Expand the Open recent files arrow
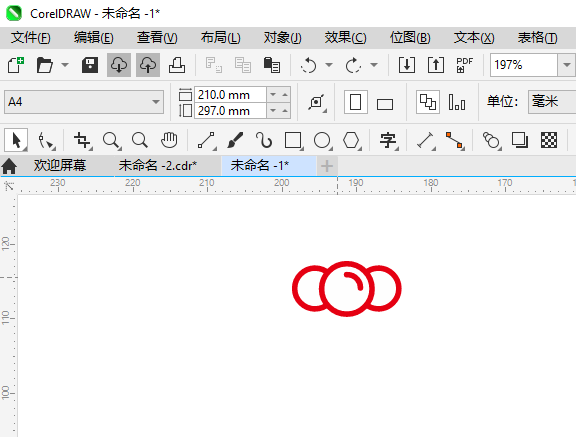Screen dimensions: 576x437 click(65, 65)
